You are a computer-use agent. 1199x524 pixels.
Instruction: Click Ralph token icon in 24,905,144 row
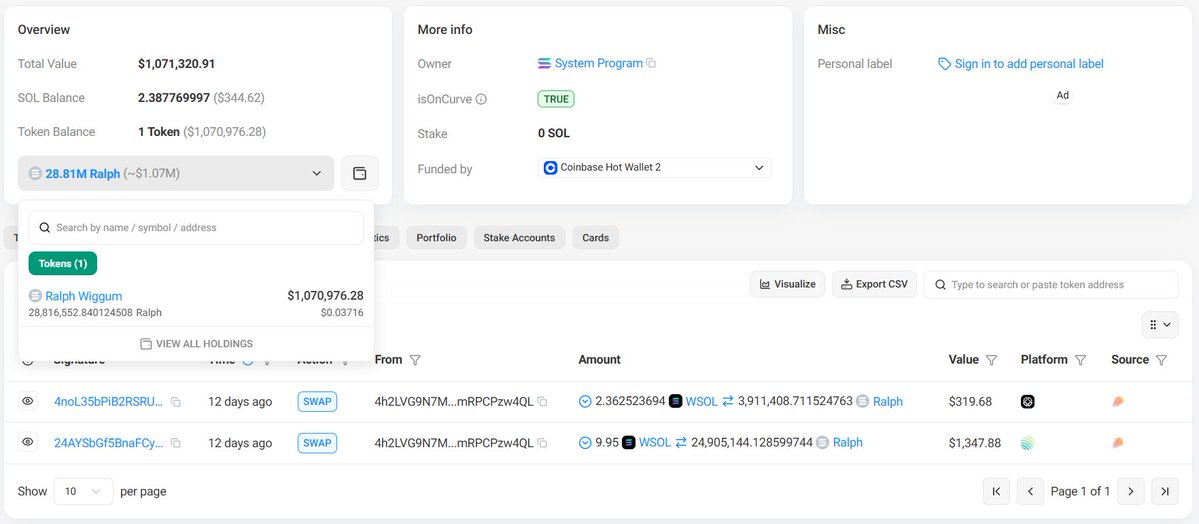click(x=823, y=442)
